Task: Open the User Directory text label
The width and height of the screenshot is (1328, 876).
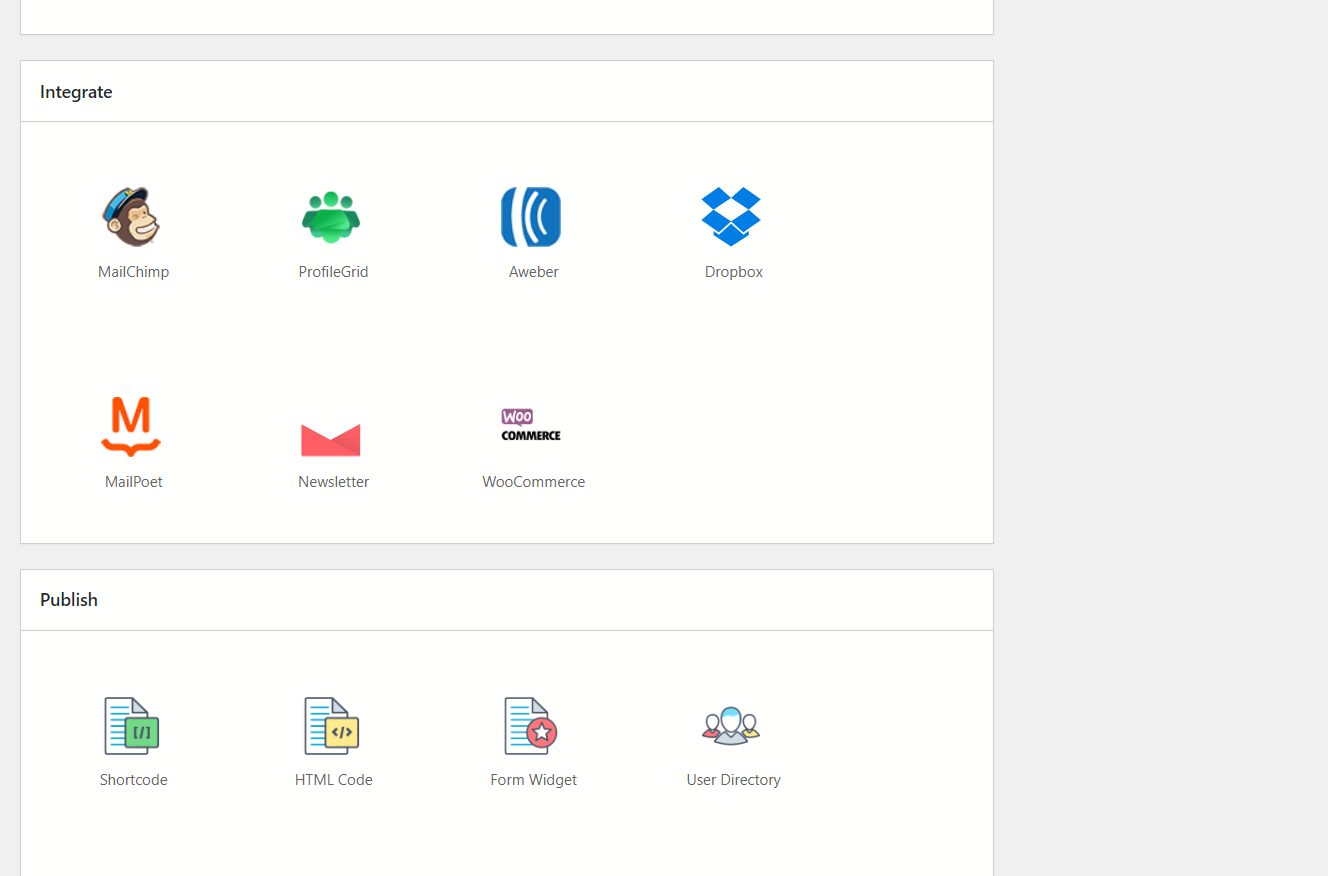Action: [733, 779]
